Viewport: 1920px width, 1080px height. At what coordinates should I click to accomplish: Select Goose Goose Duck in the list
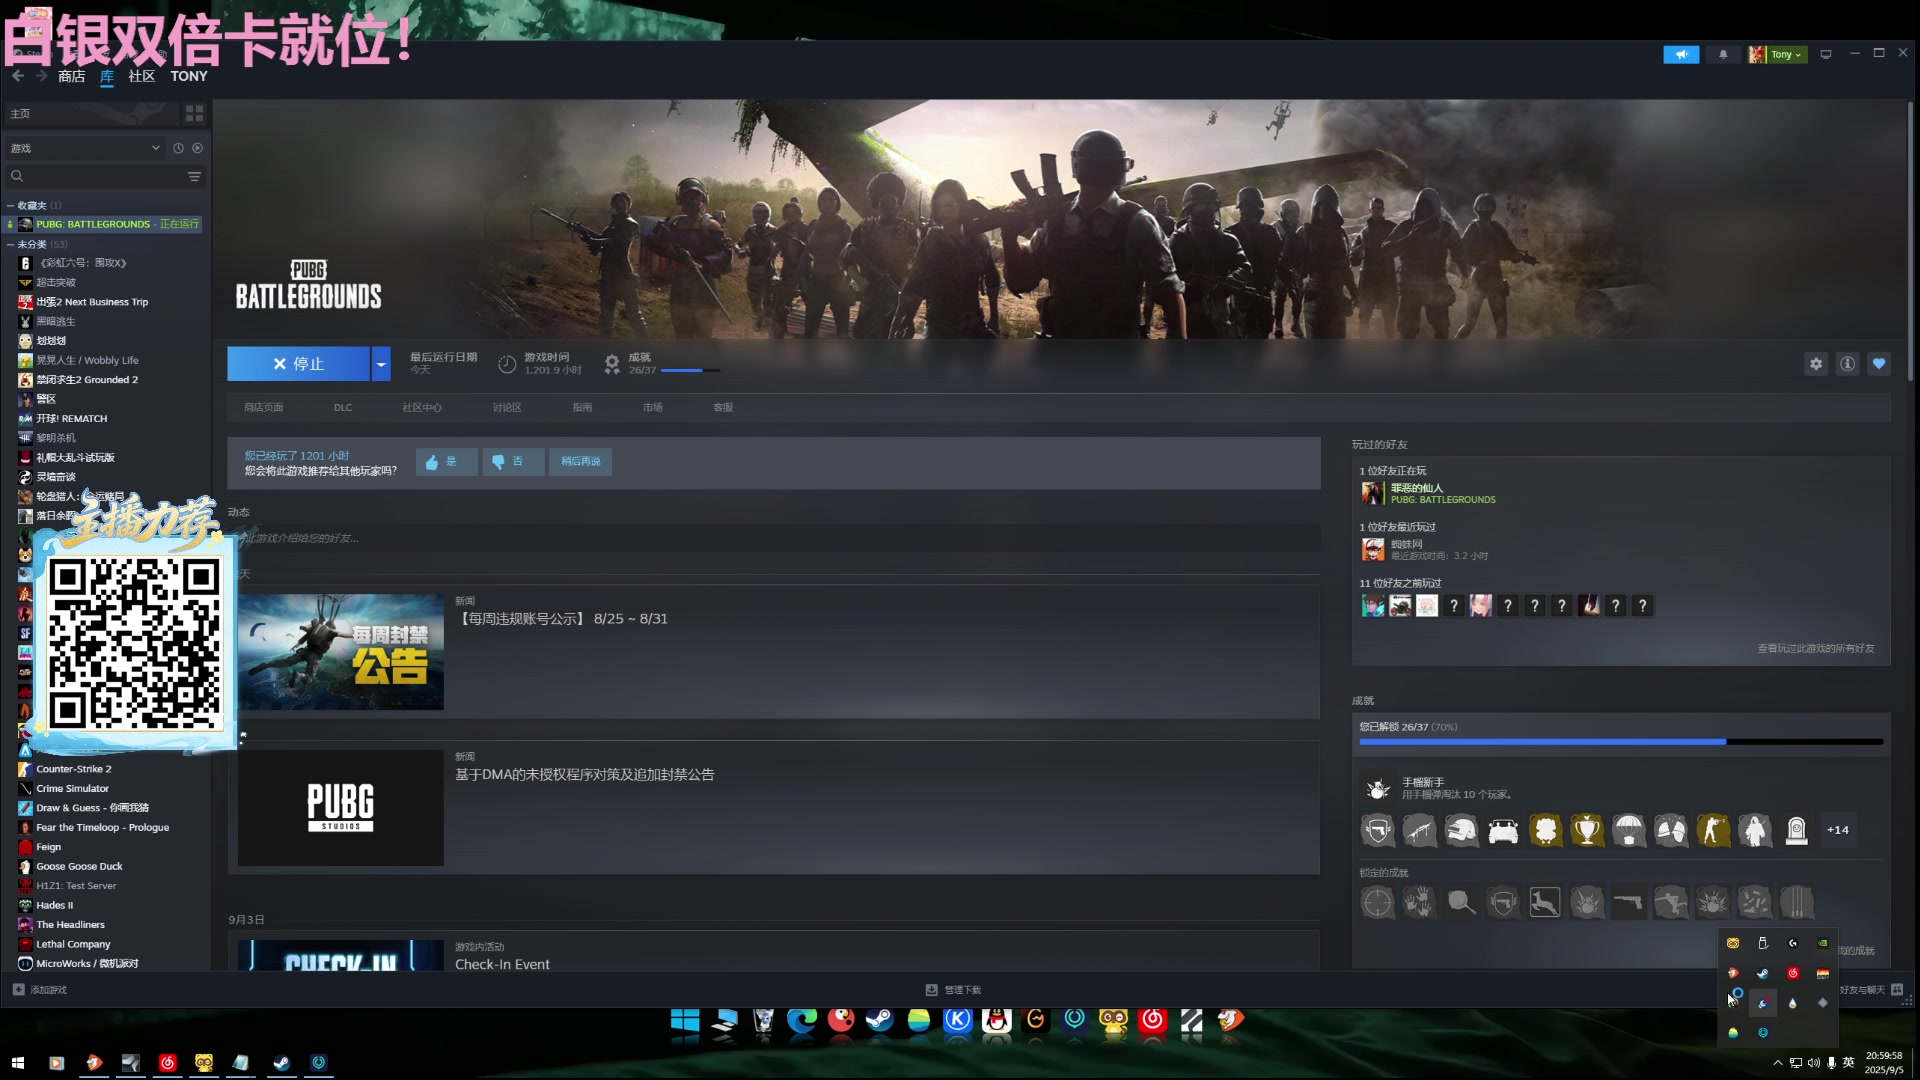[79, 866]
